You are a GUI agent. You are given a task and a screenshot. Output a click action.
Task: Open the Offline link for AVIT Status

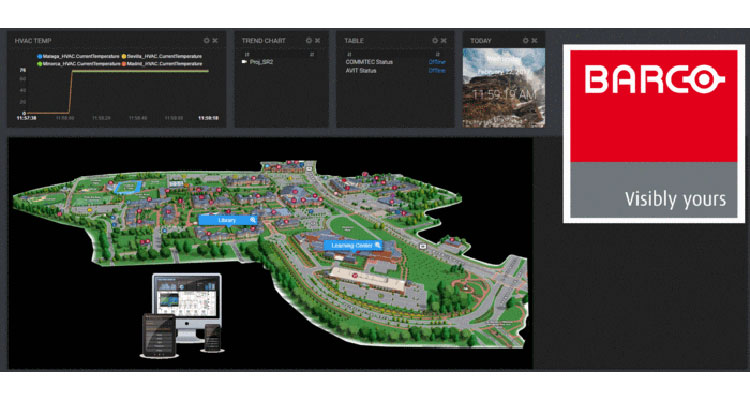(437, 71)
